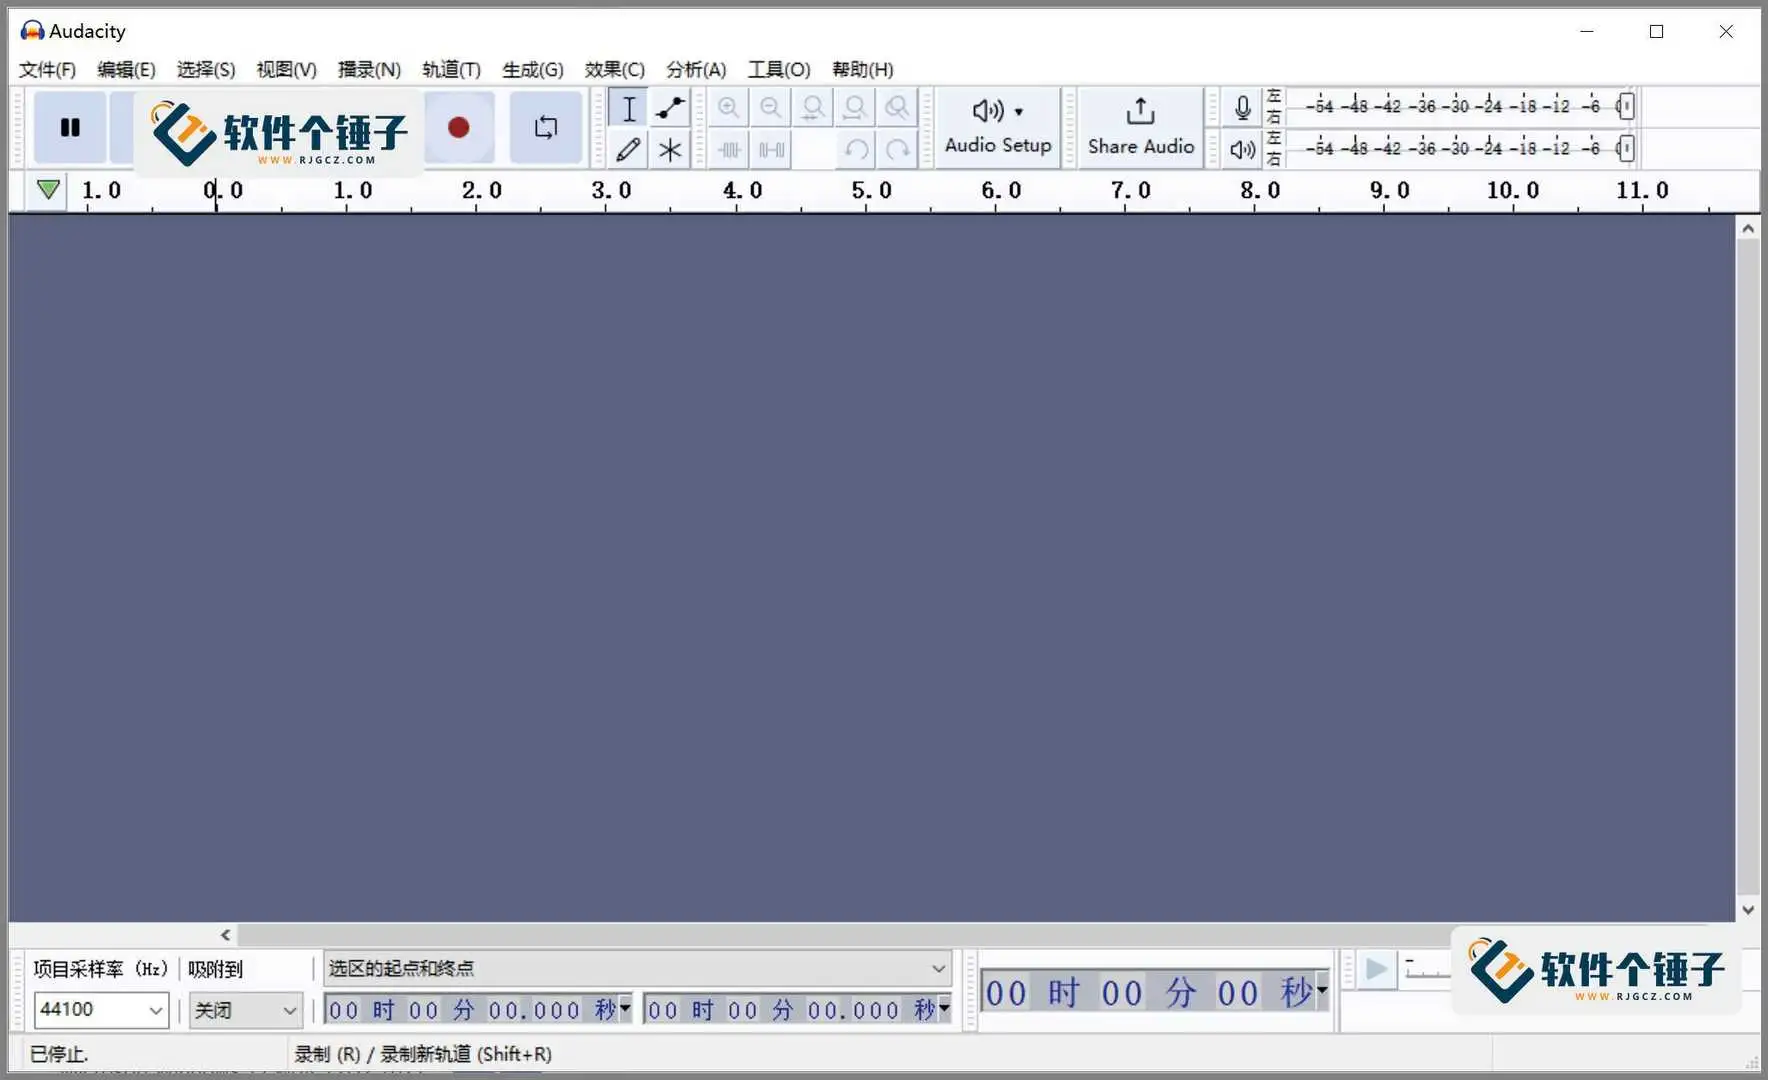The width and height of the screenshot is (1768, 1080).
Task: Click the 项目采样率 (Hz) label
Action: (x=100, y=969)
